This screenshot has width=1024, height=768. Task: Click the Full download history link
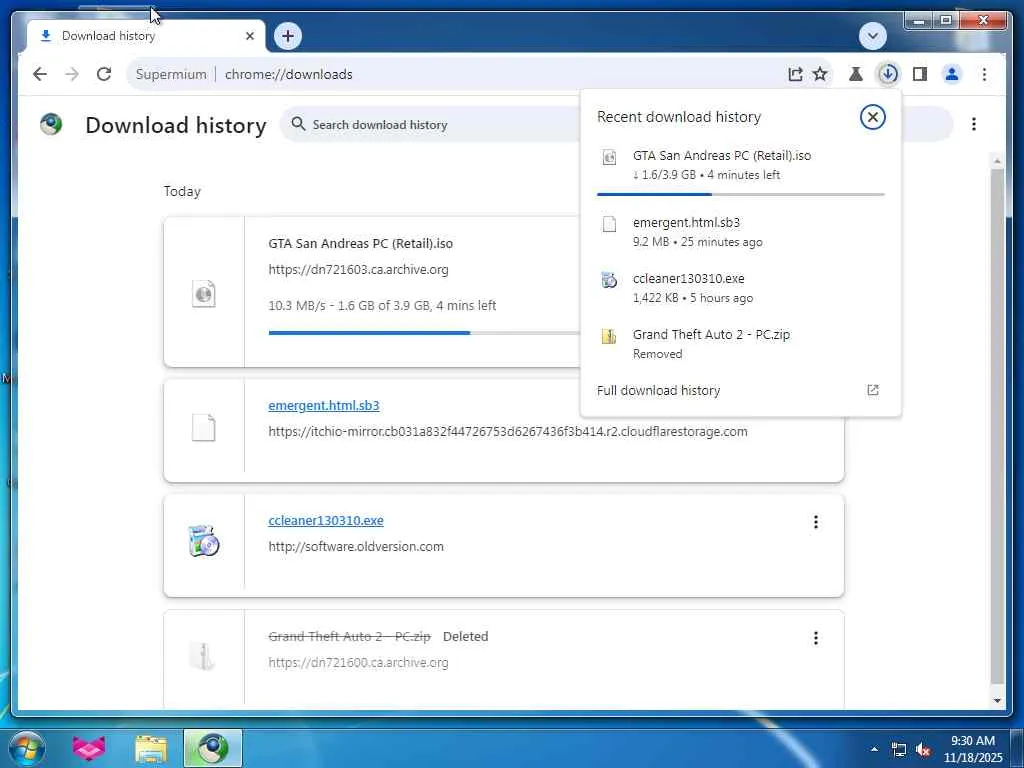[x=658, y=391]
